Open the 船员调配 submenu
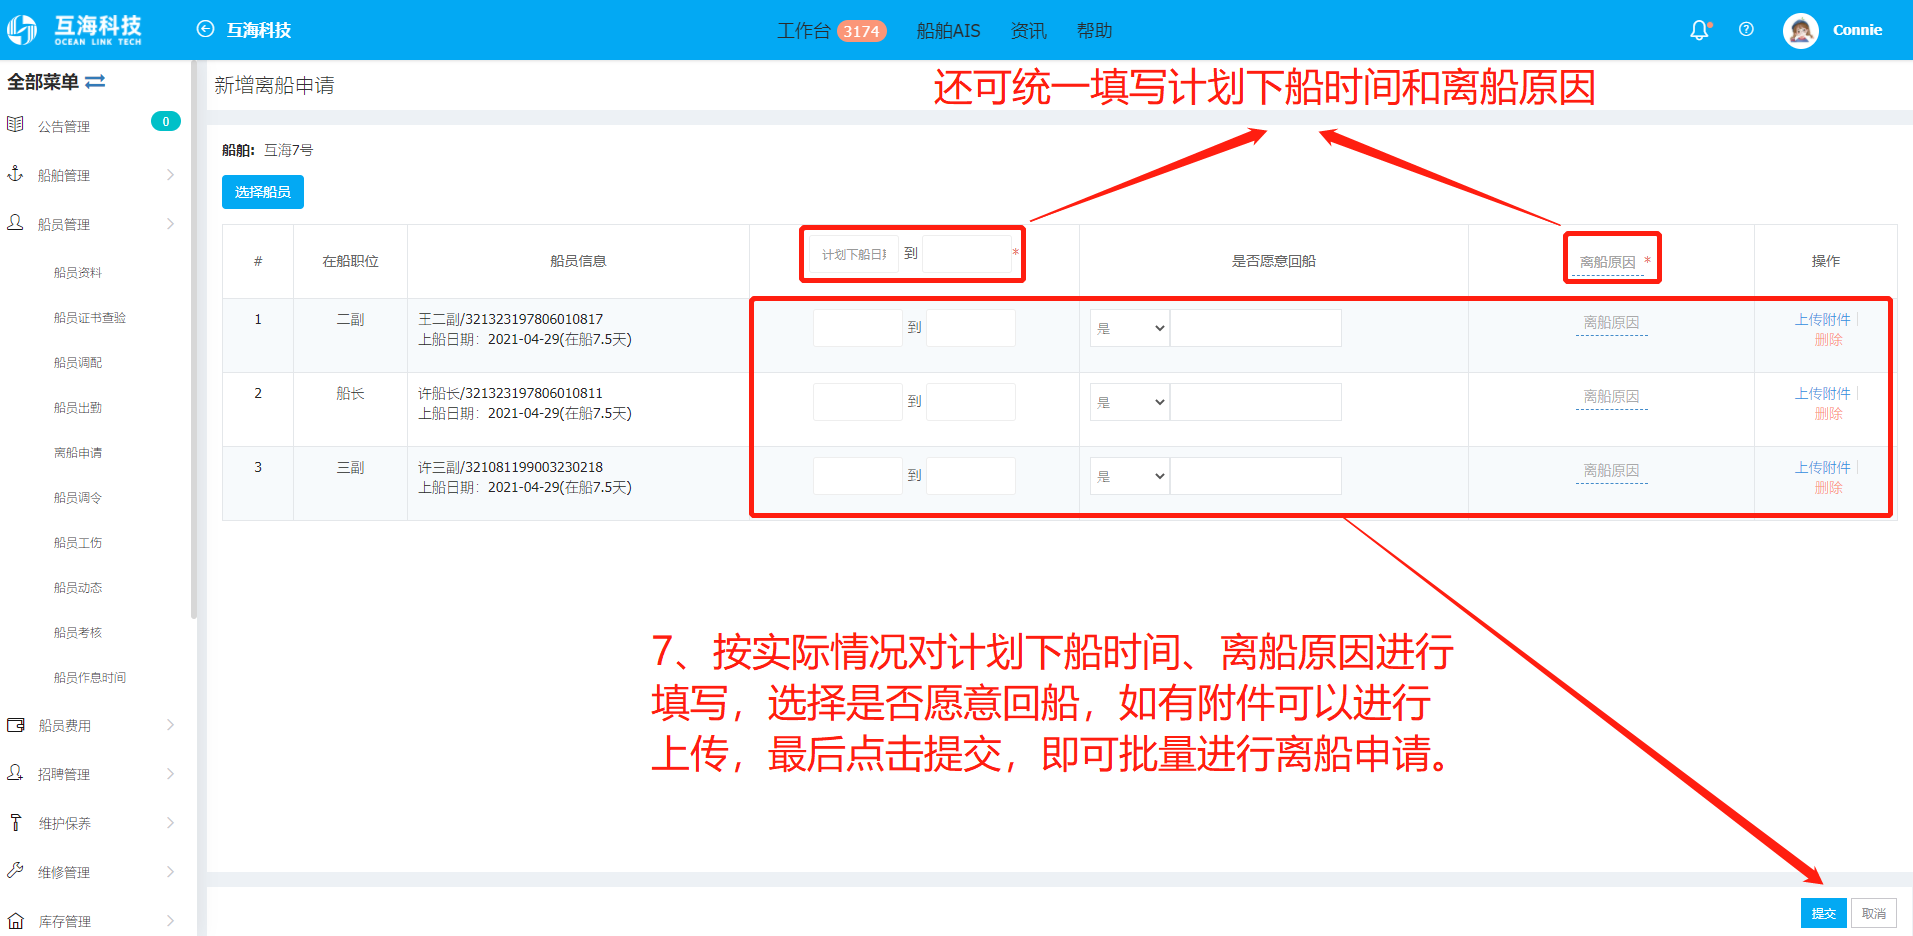This screenshot has height=936, width=1913. click(x=78, y=362)
